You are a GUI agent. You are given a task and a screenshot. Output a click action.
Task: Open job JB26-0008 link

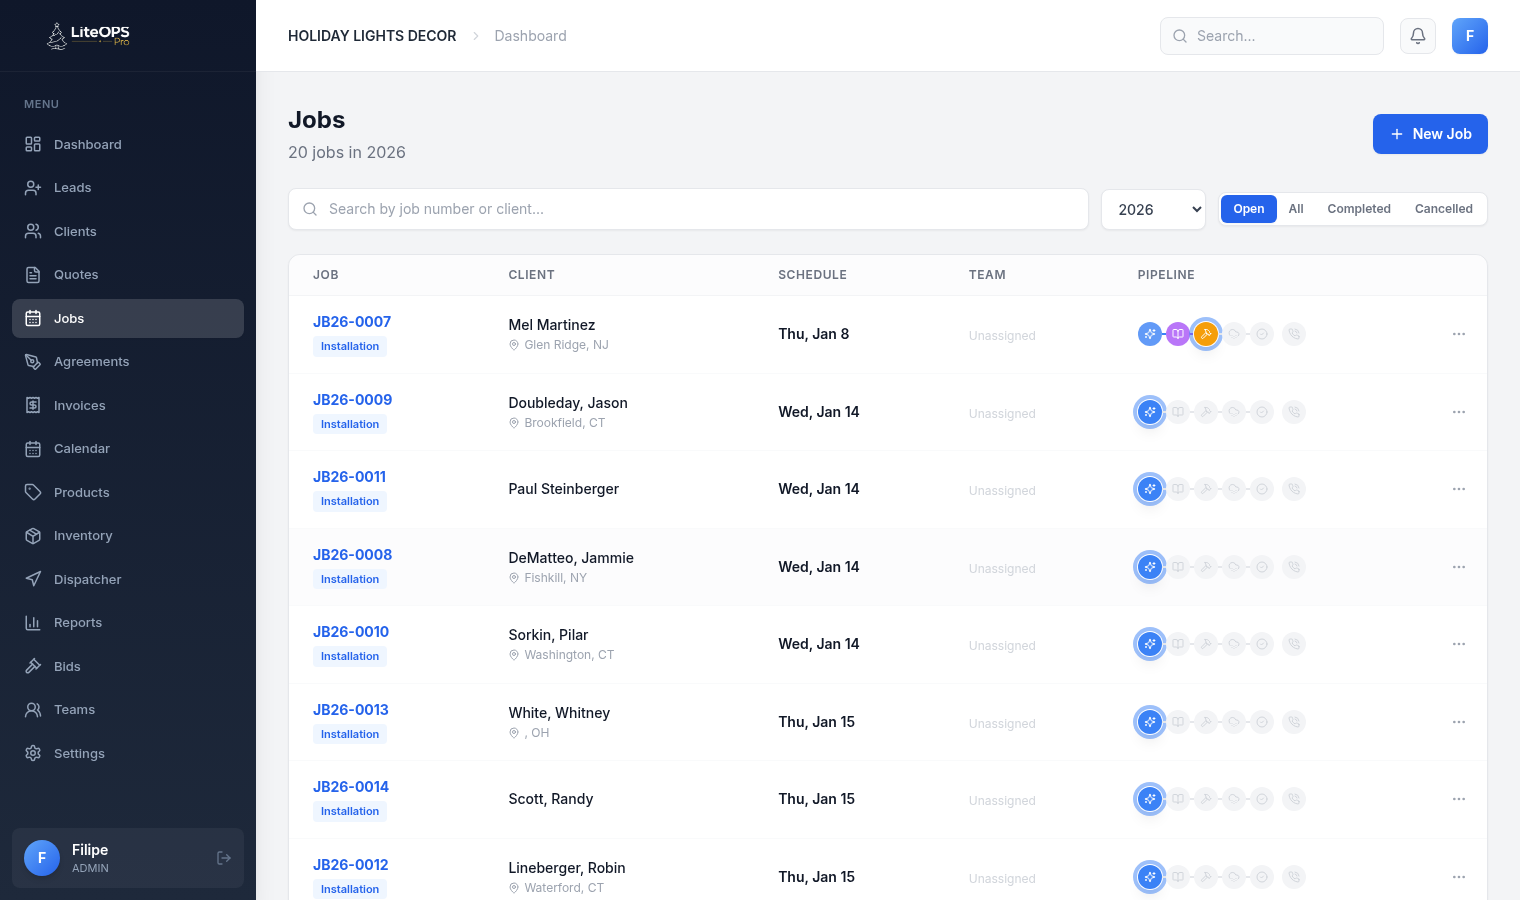point(352,555)
